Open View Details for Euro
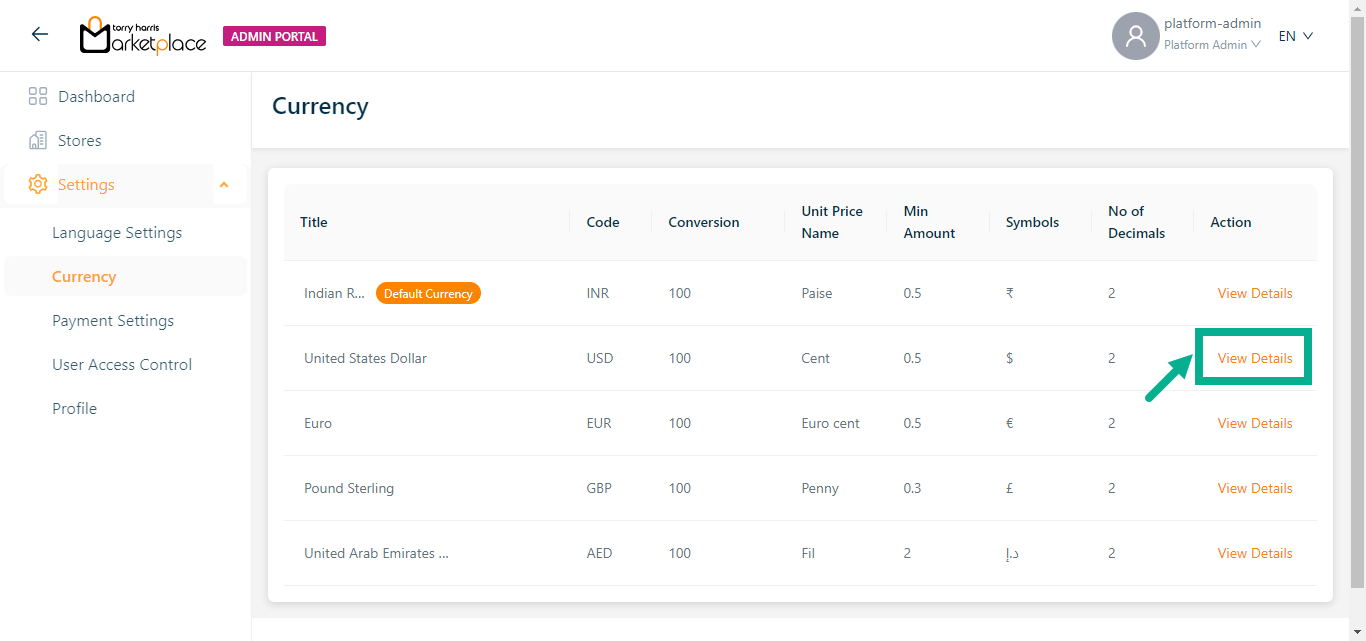 tap(1254, 423)
